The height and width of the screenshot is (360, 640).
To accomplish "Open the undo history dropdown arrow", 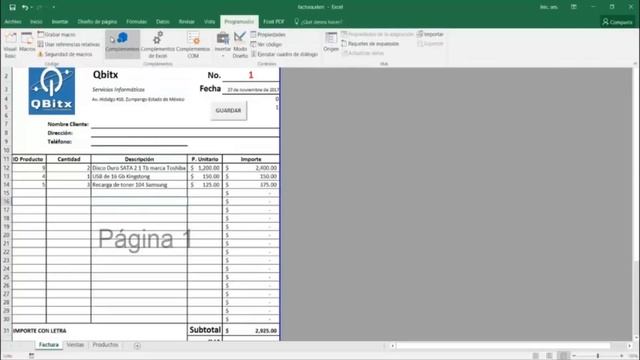I will (x=31, y=7).
